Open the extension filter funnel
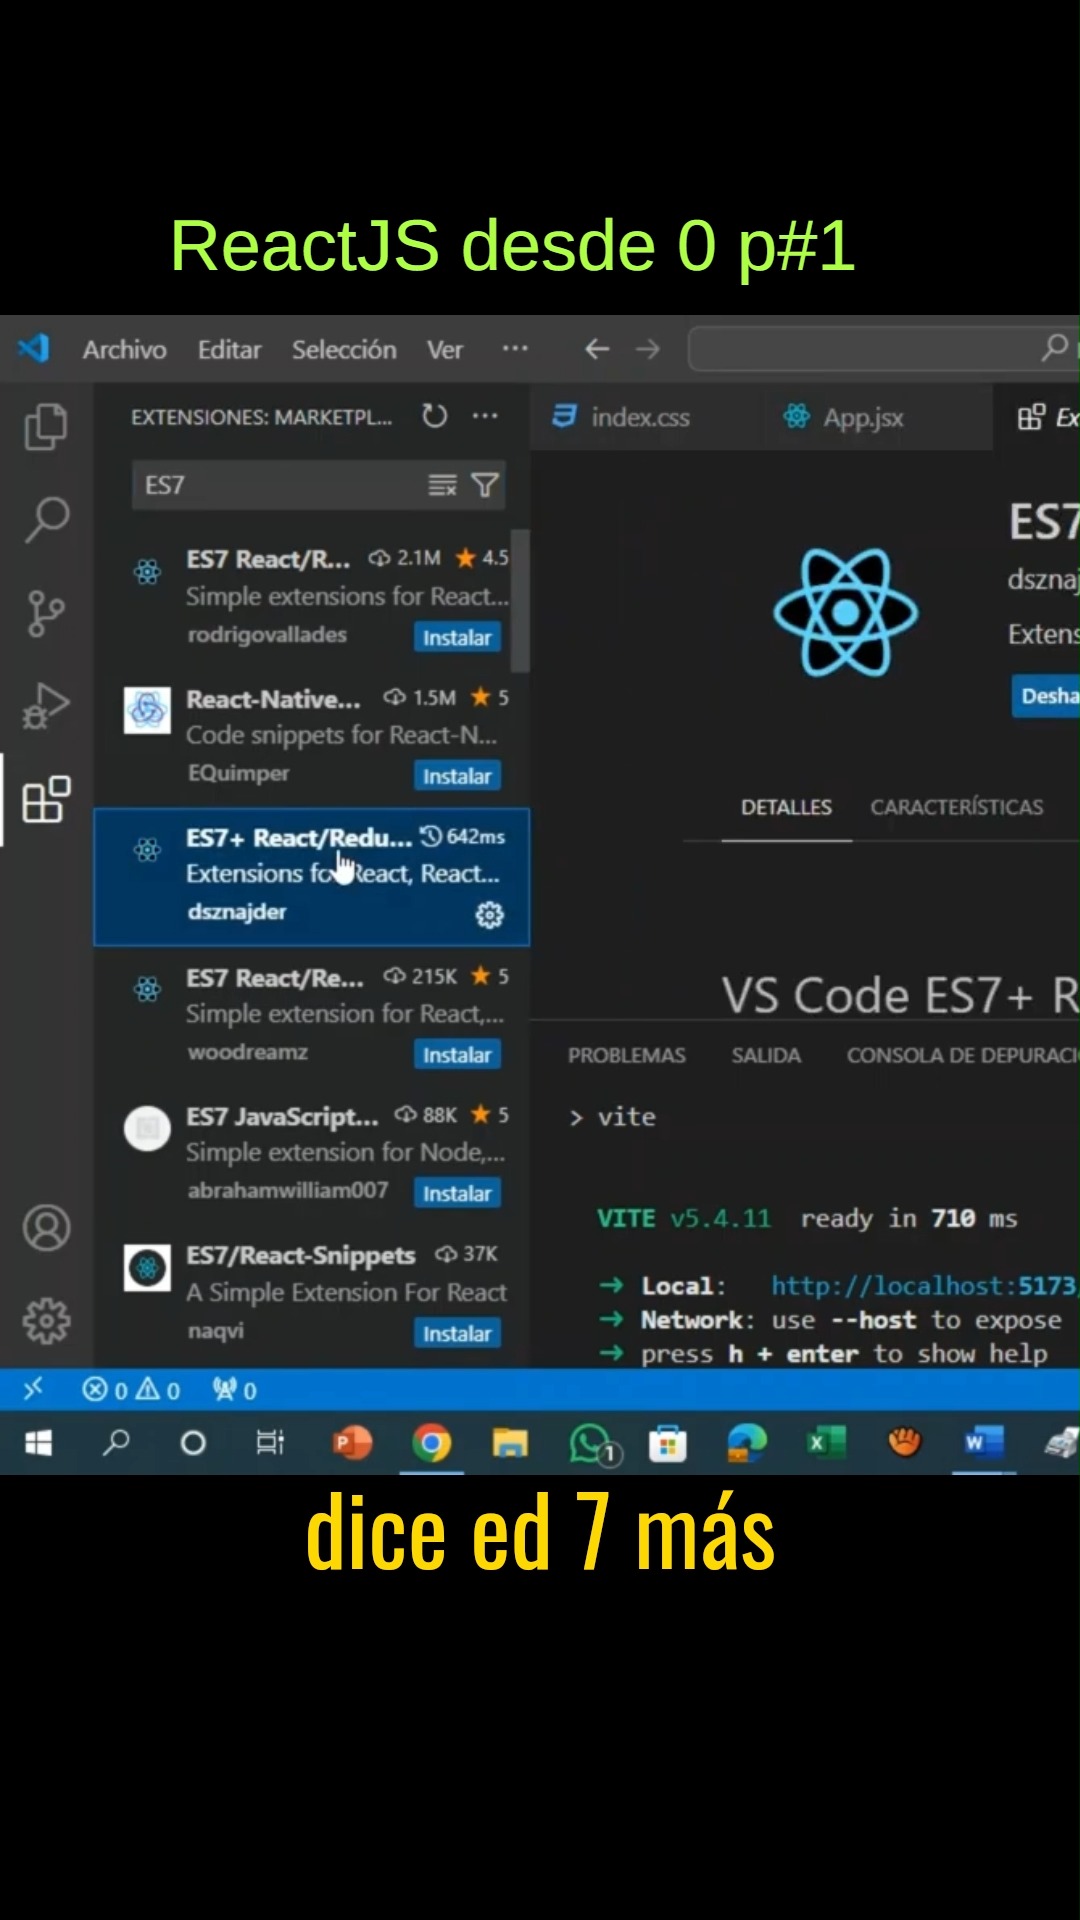 coord(485,485)
